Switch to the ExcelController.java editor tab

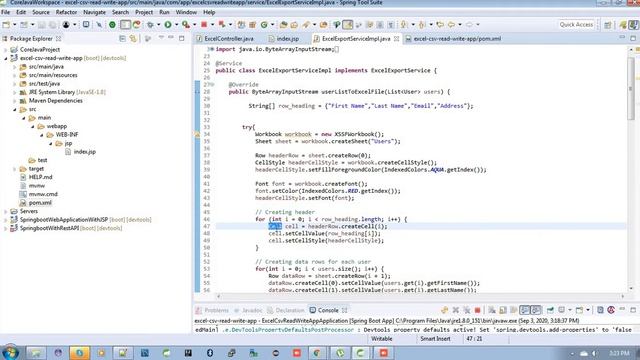[225, 39]
